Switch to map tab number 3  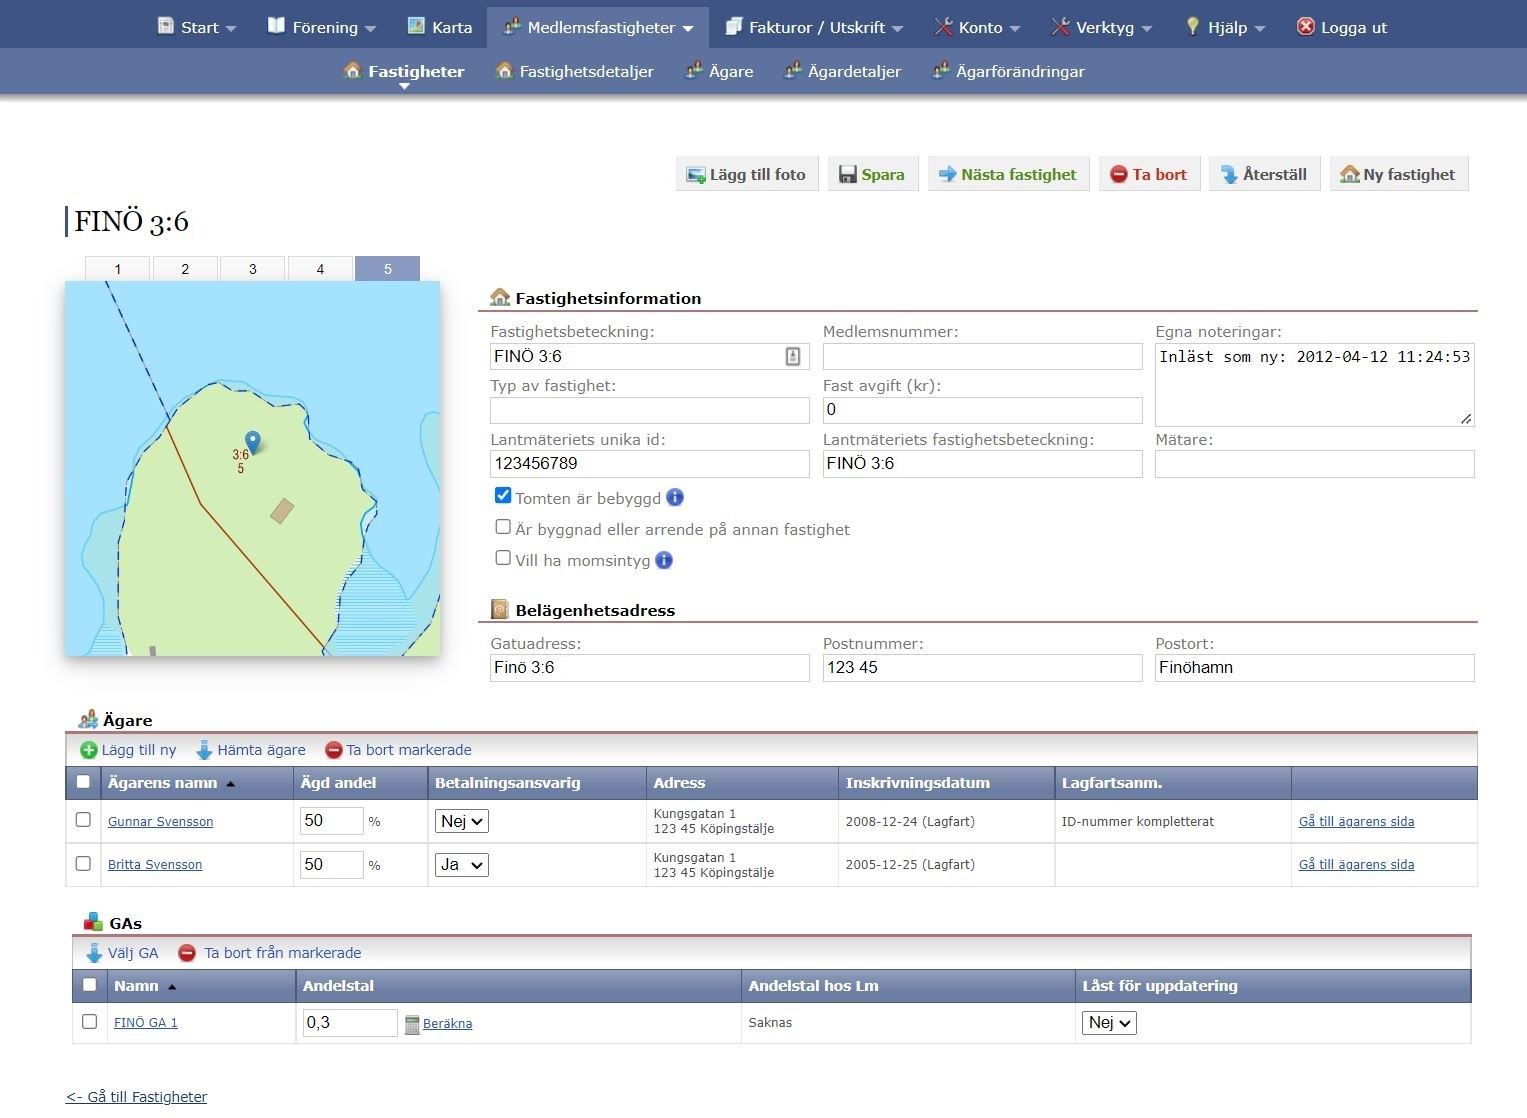click(252, 269)
